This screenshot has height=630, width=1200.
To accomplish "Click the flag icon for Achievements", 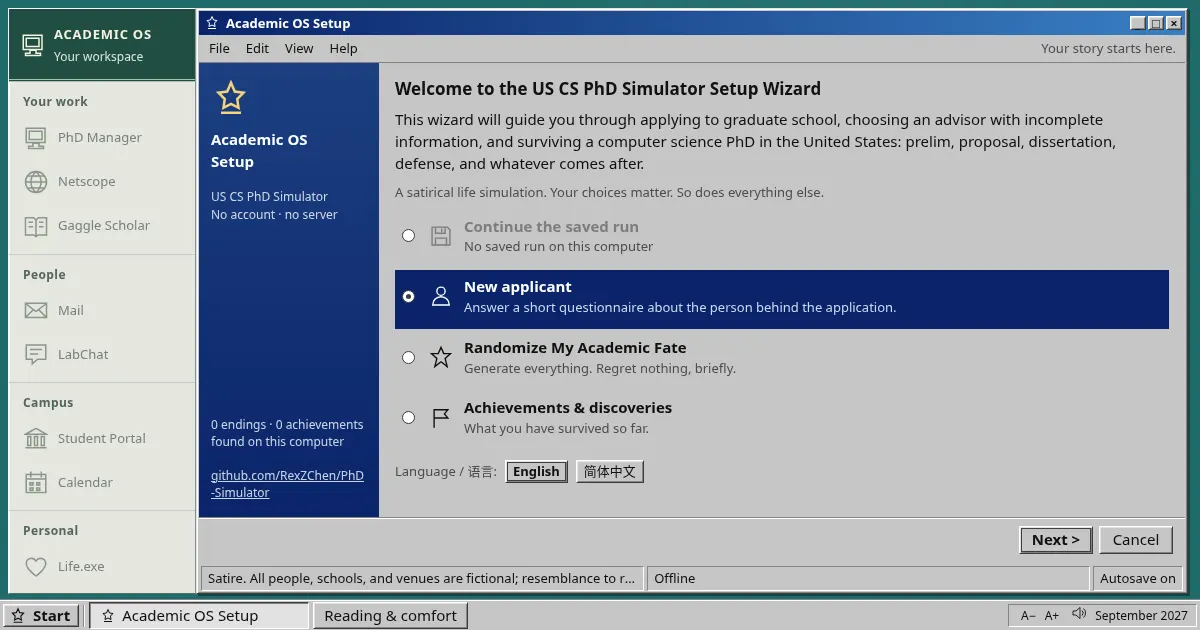I will (x=441, y=418).
